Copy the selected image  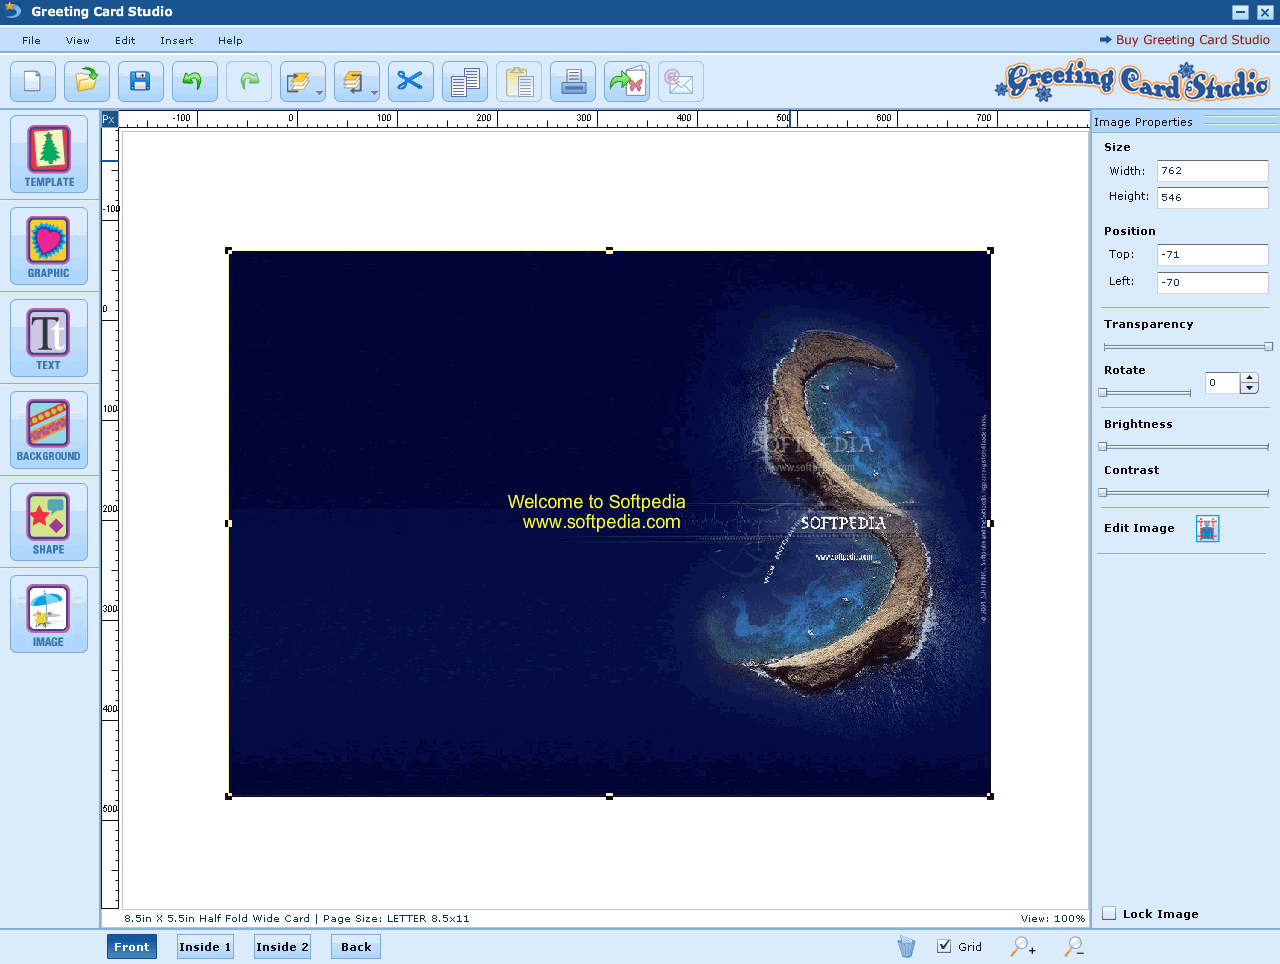coord(465,81)
